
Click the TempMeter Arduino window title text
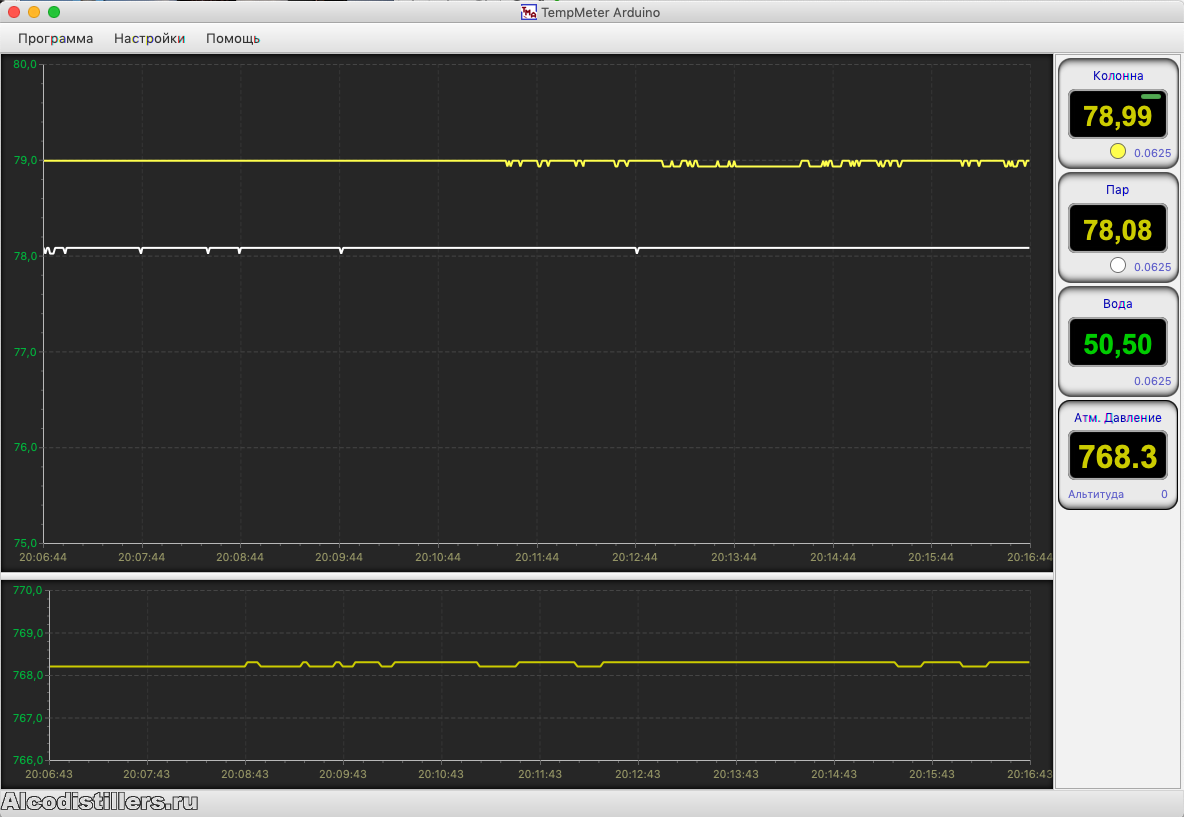pos(600,12)
